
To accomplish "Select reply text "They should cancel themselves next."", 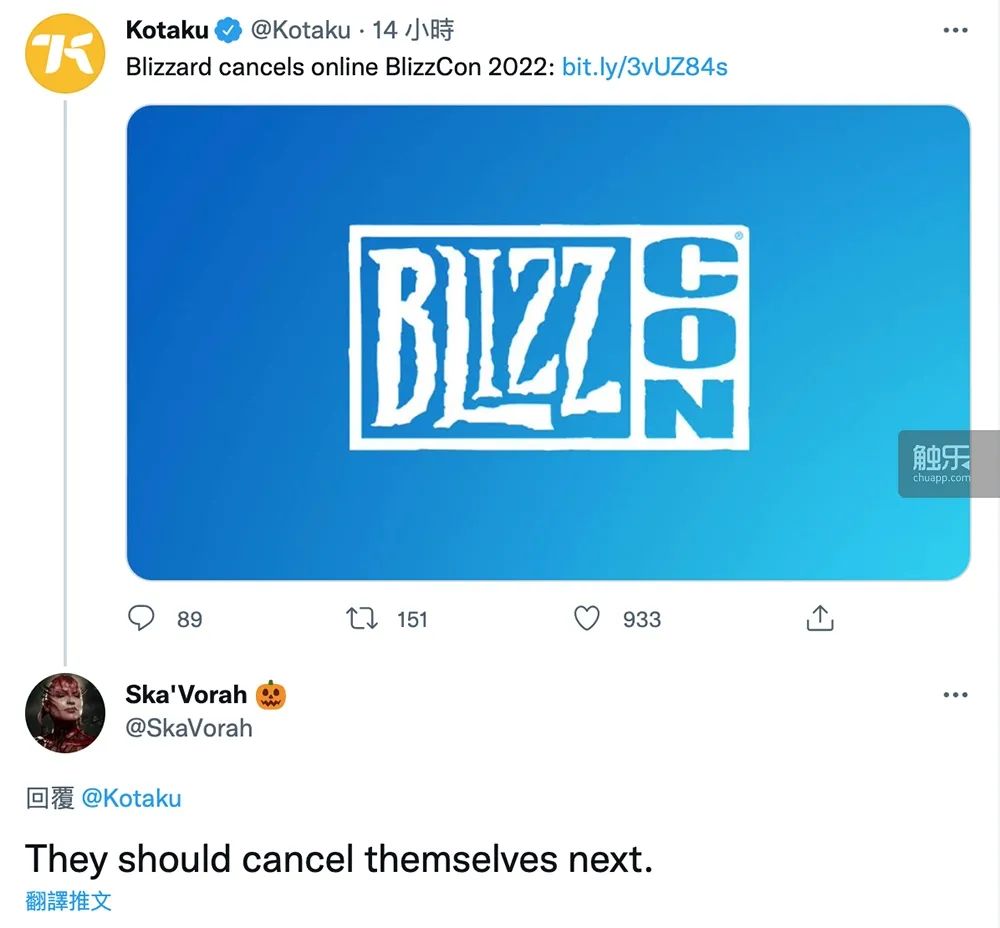I will [x=339, y=858].
